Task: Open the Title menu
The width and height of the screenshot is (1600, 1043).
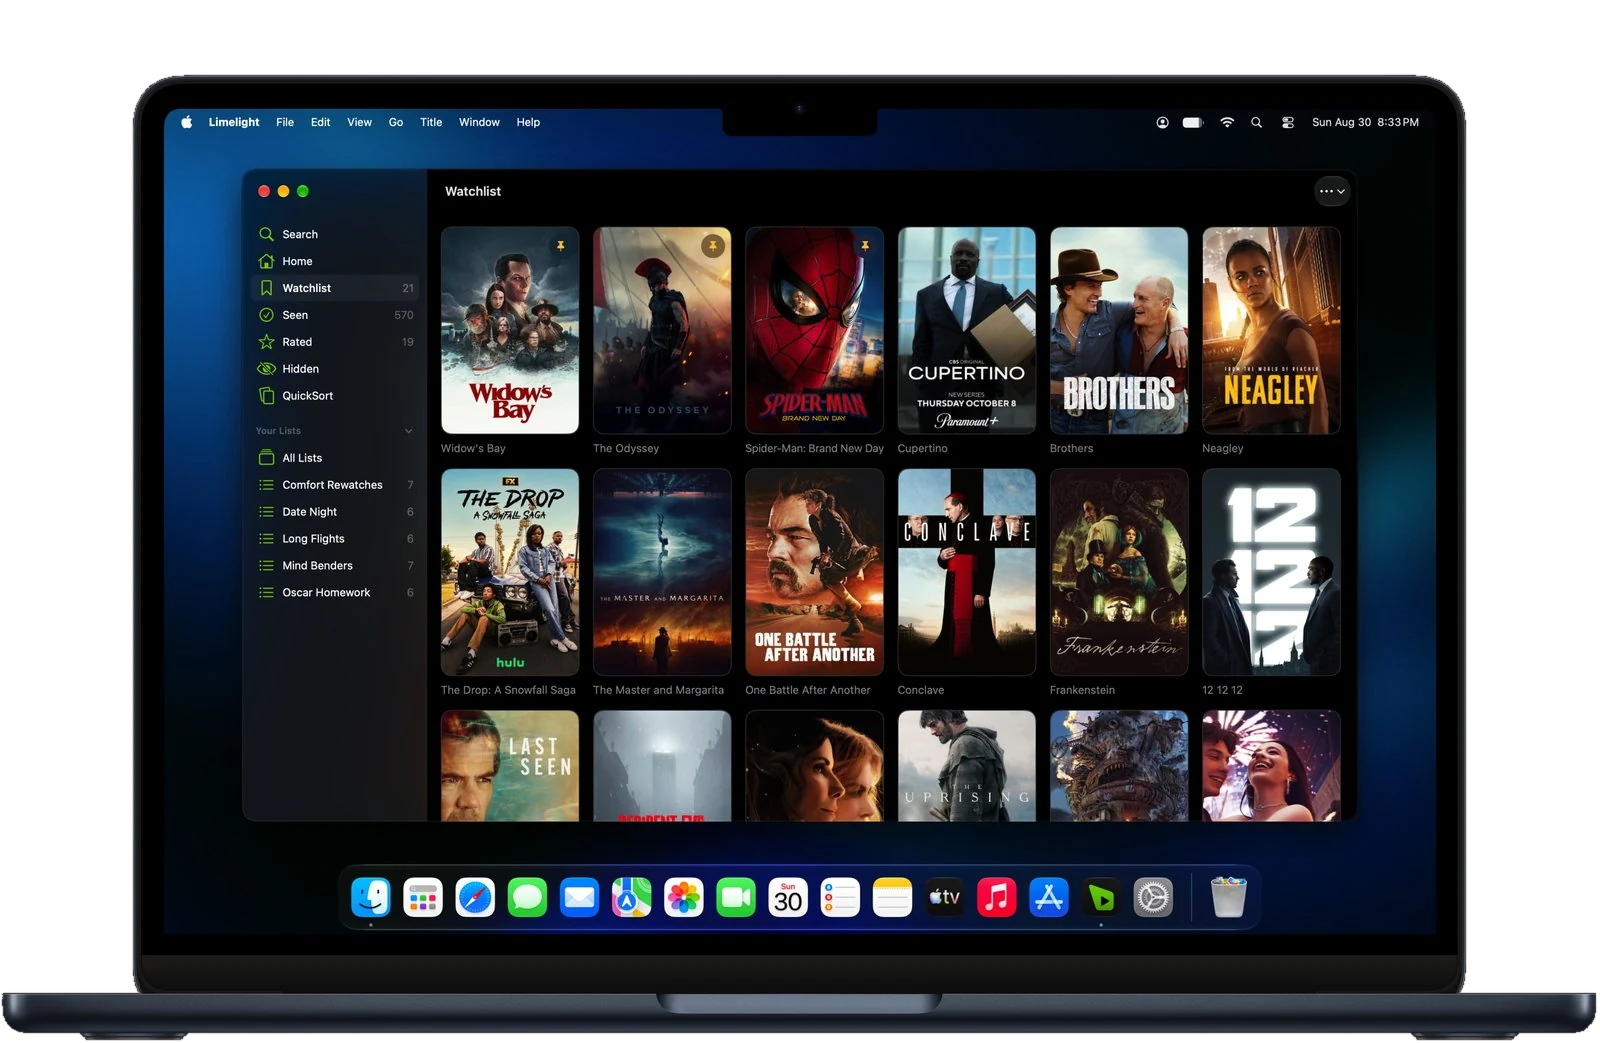Action: click(431, 122)
